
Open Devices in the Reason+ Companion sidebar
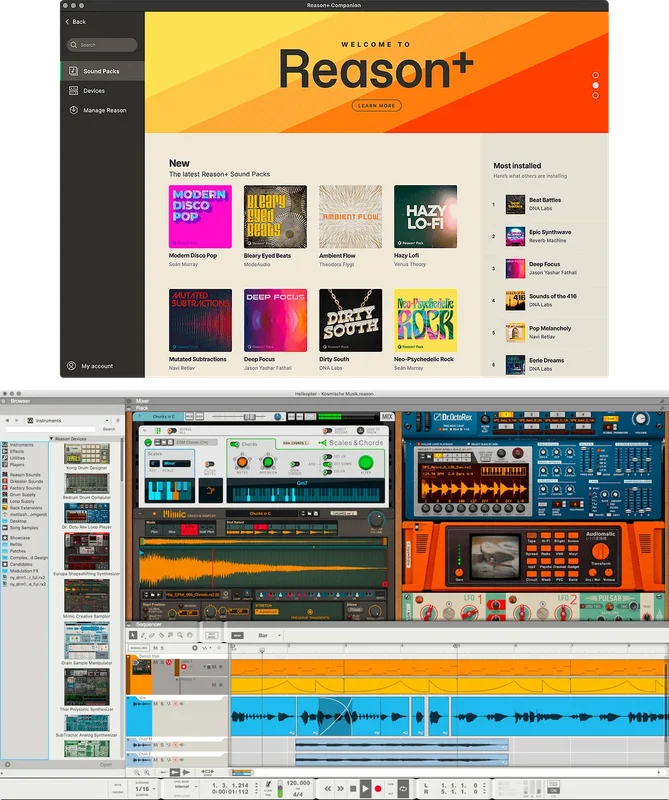102,90
